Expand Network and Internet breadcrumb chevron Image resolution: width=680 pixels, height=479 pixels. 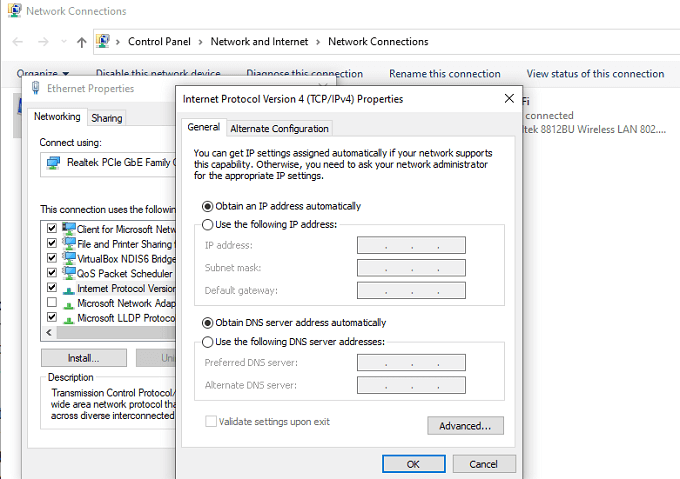pos(318,42)
